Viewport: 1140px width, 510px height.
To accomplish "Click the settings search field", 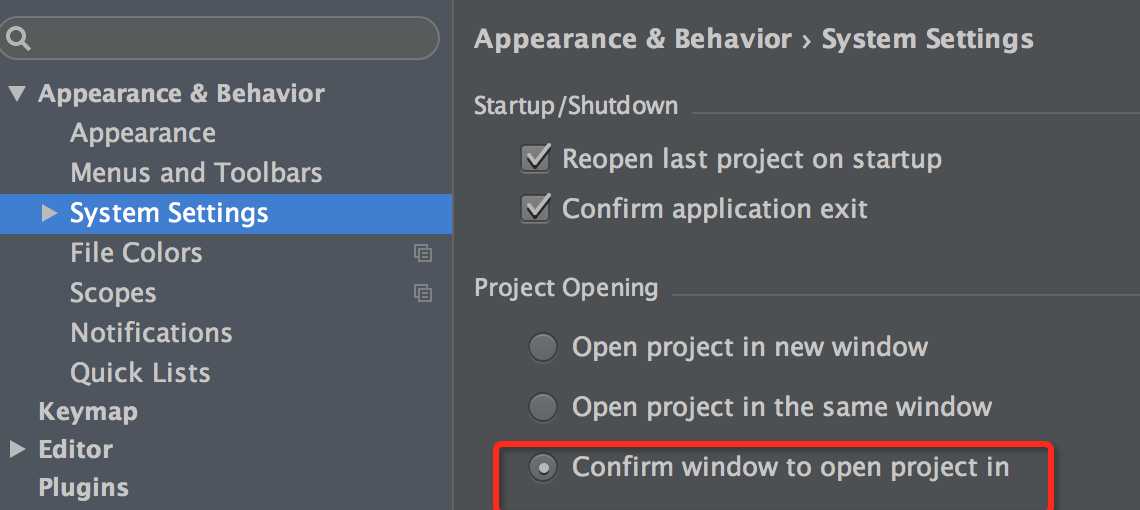I will click(230, 39).
